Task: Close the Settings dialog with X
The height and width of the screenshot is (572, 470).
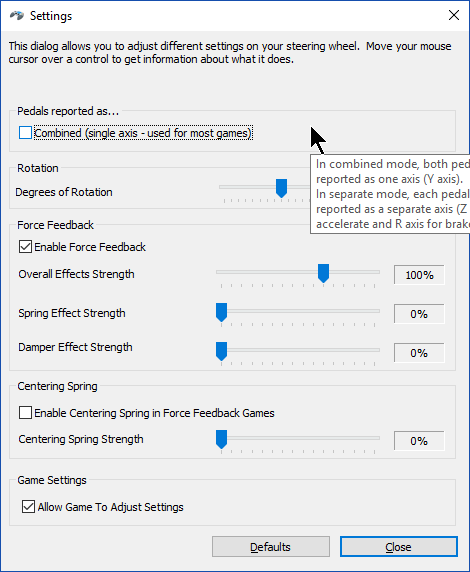Action: [x=454, y=15]
